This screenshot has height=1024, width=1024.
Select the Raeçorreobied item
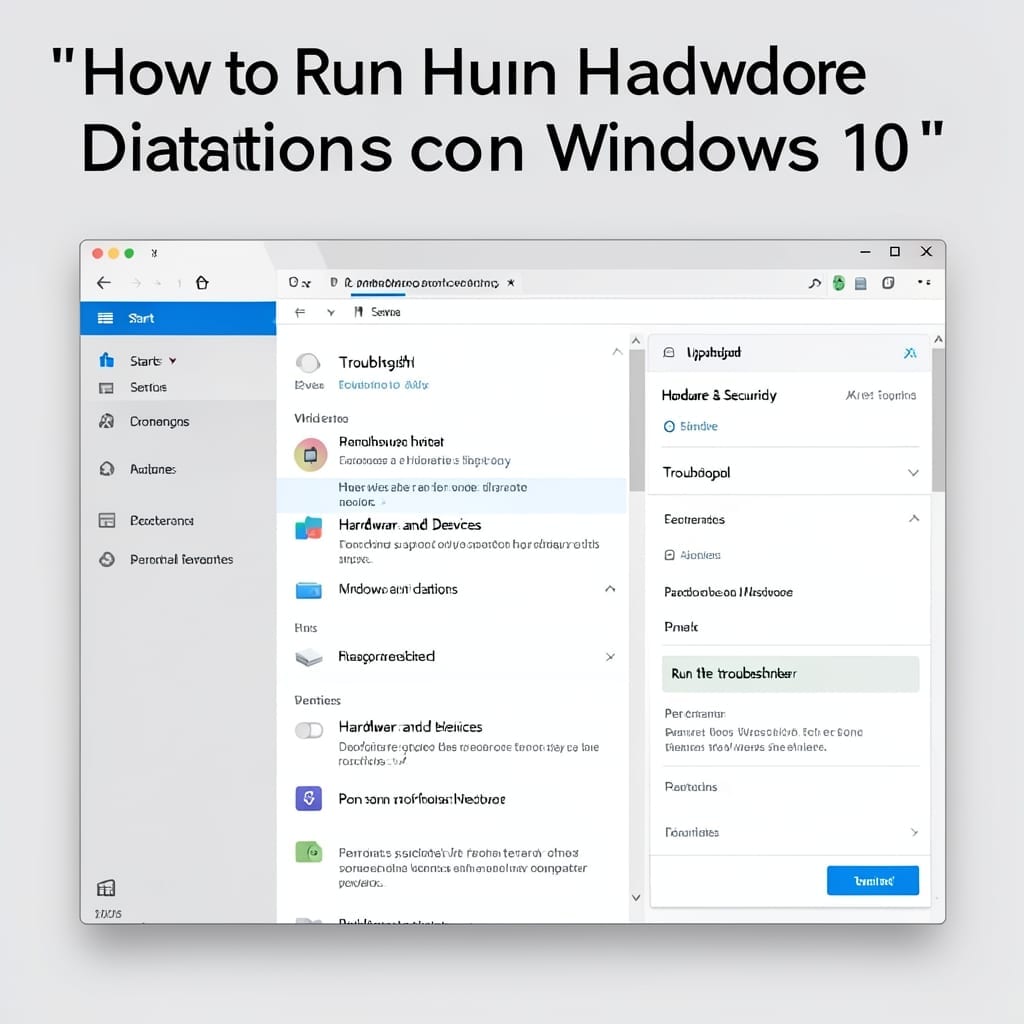(x=386, y=656)
